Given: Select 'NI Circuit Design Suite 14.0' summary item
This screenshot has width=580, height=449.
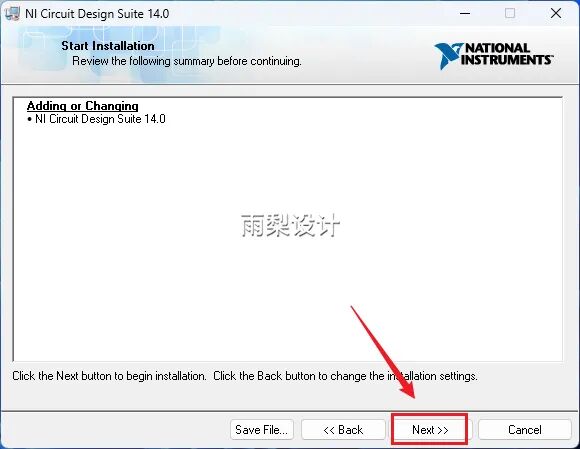Looking at the screenshot, I should [97, 119].
